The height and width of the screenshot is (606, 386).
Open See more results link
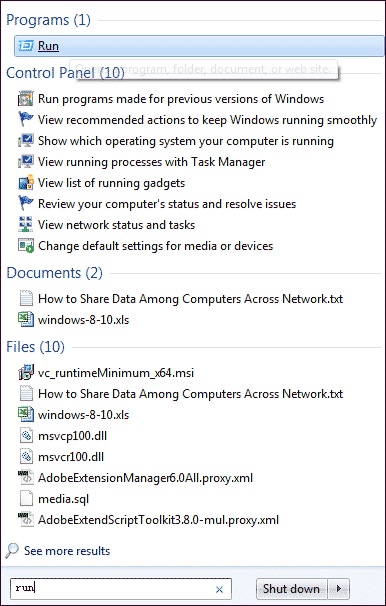(67, 551)
